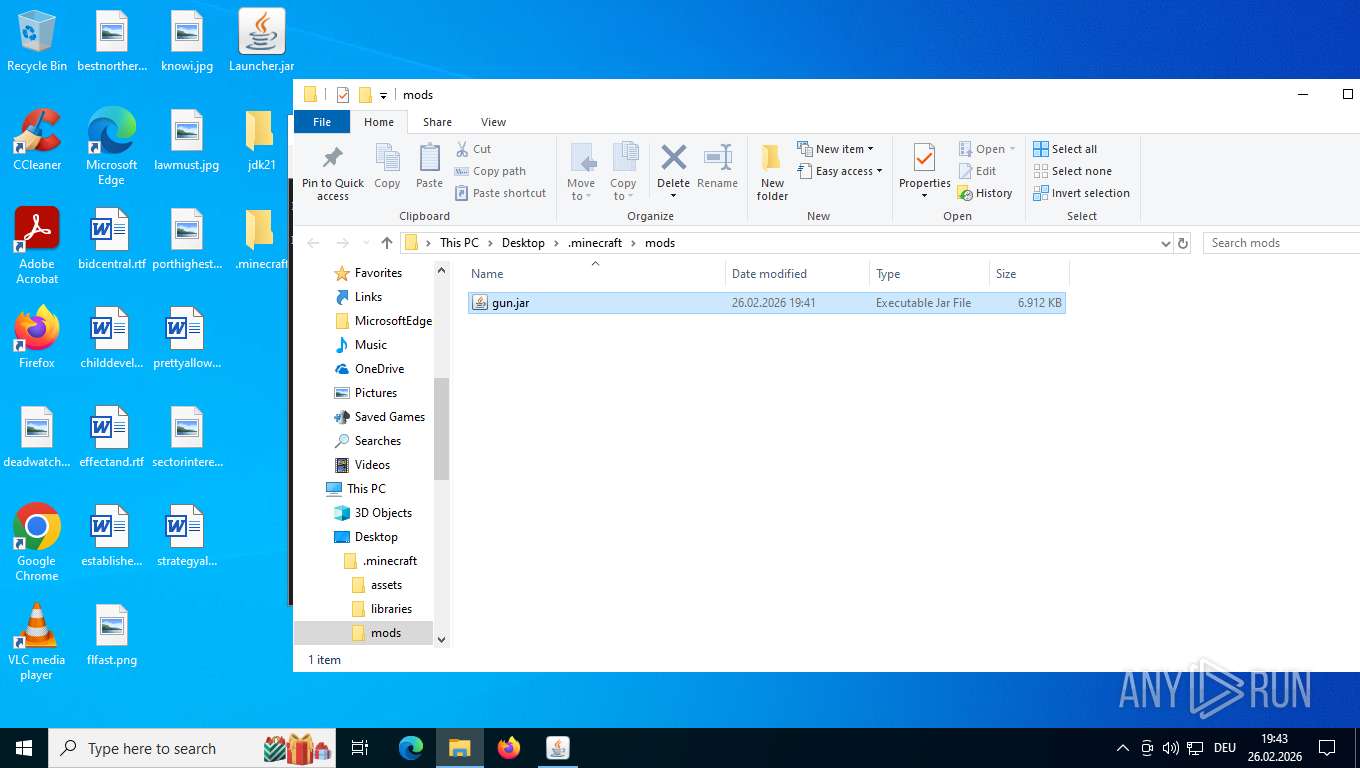
Task: Select the gun.jar file
Action: coord(767,302)
